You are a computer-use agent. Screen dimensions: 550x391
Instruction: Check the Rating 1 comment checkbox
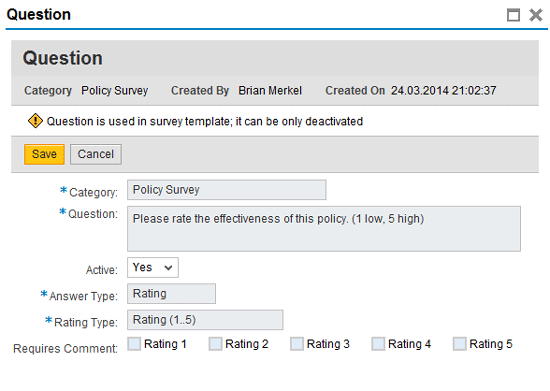click(134, 344)
